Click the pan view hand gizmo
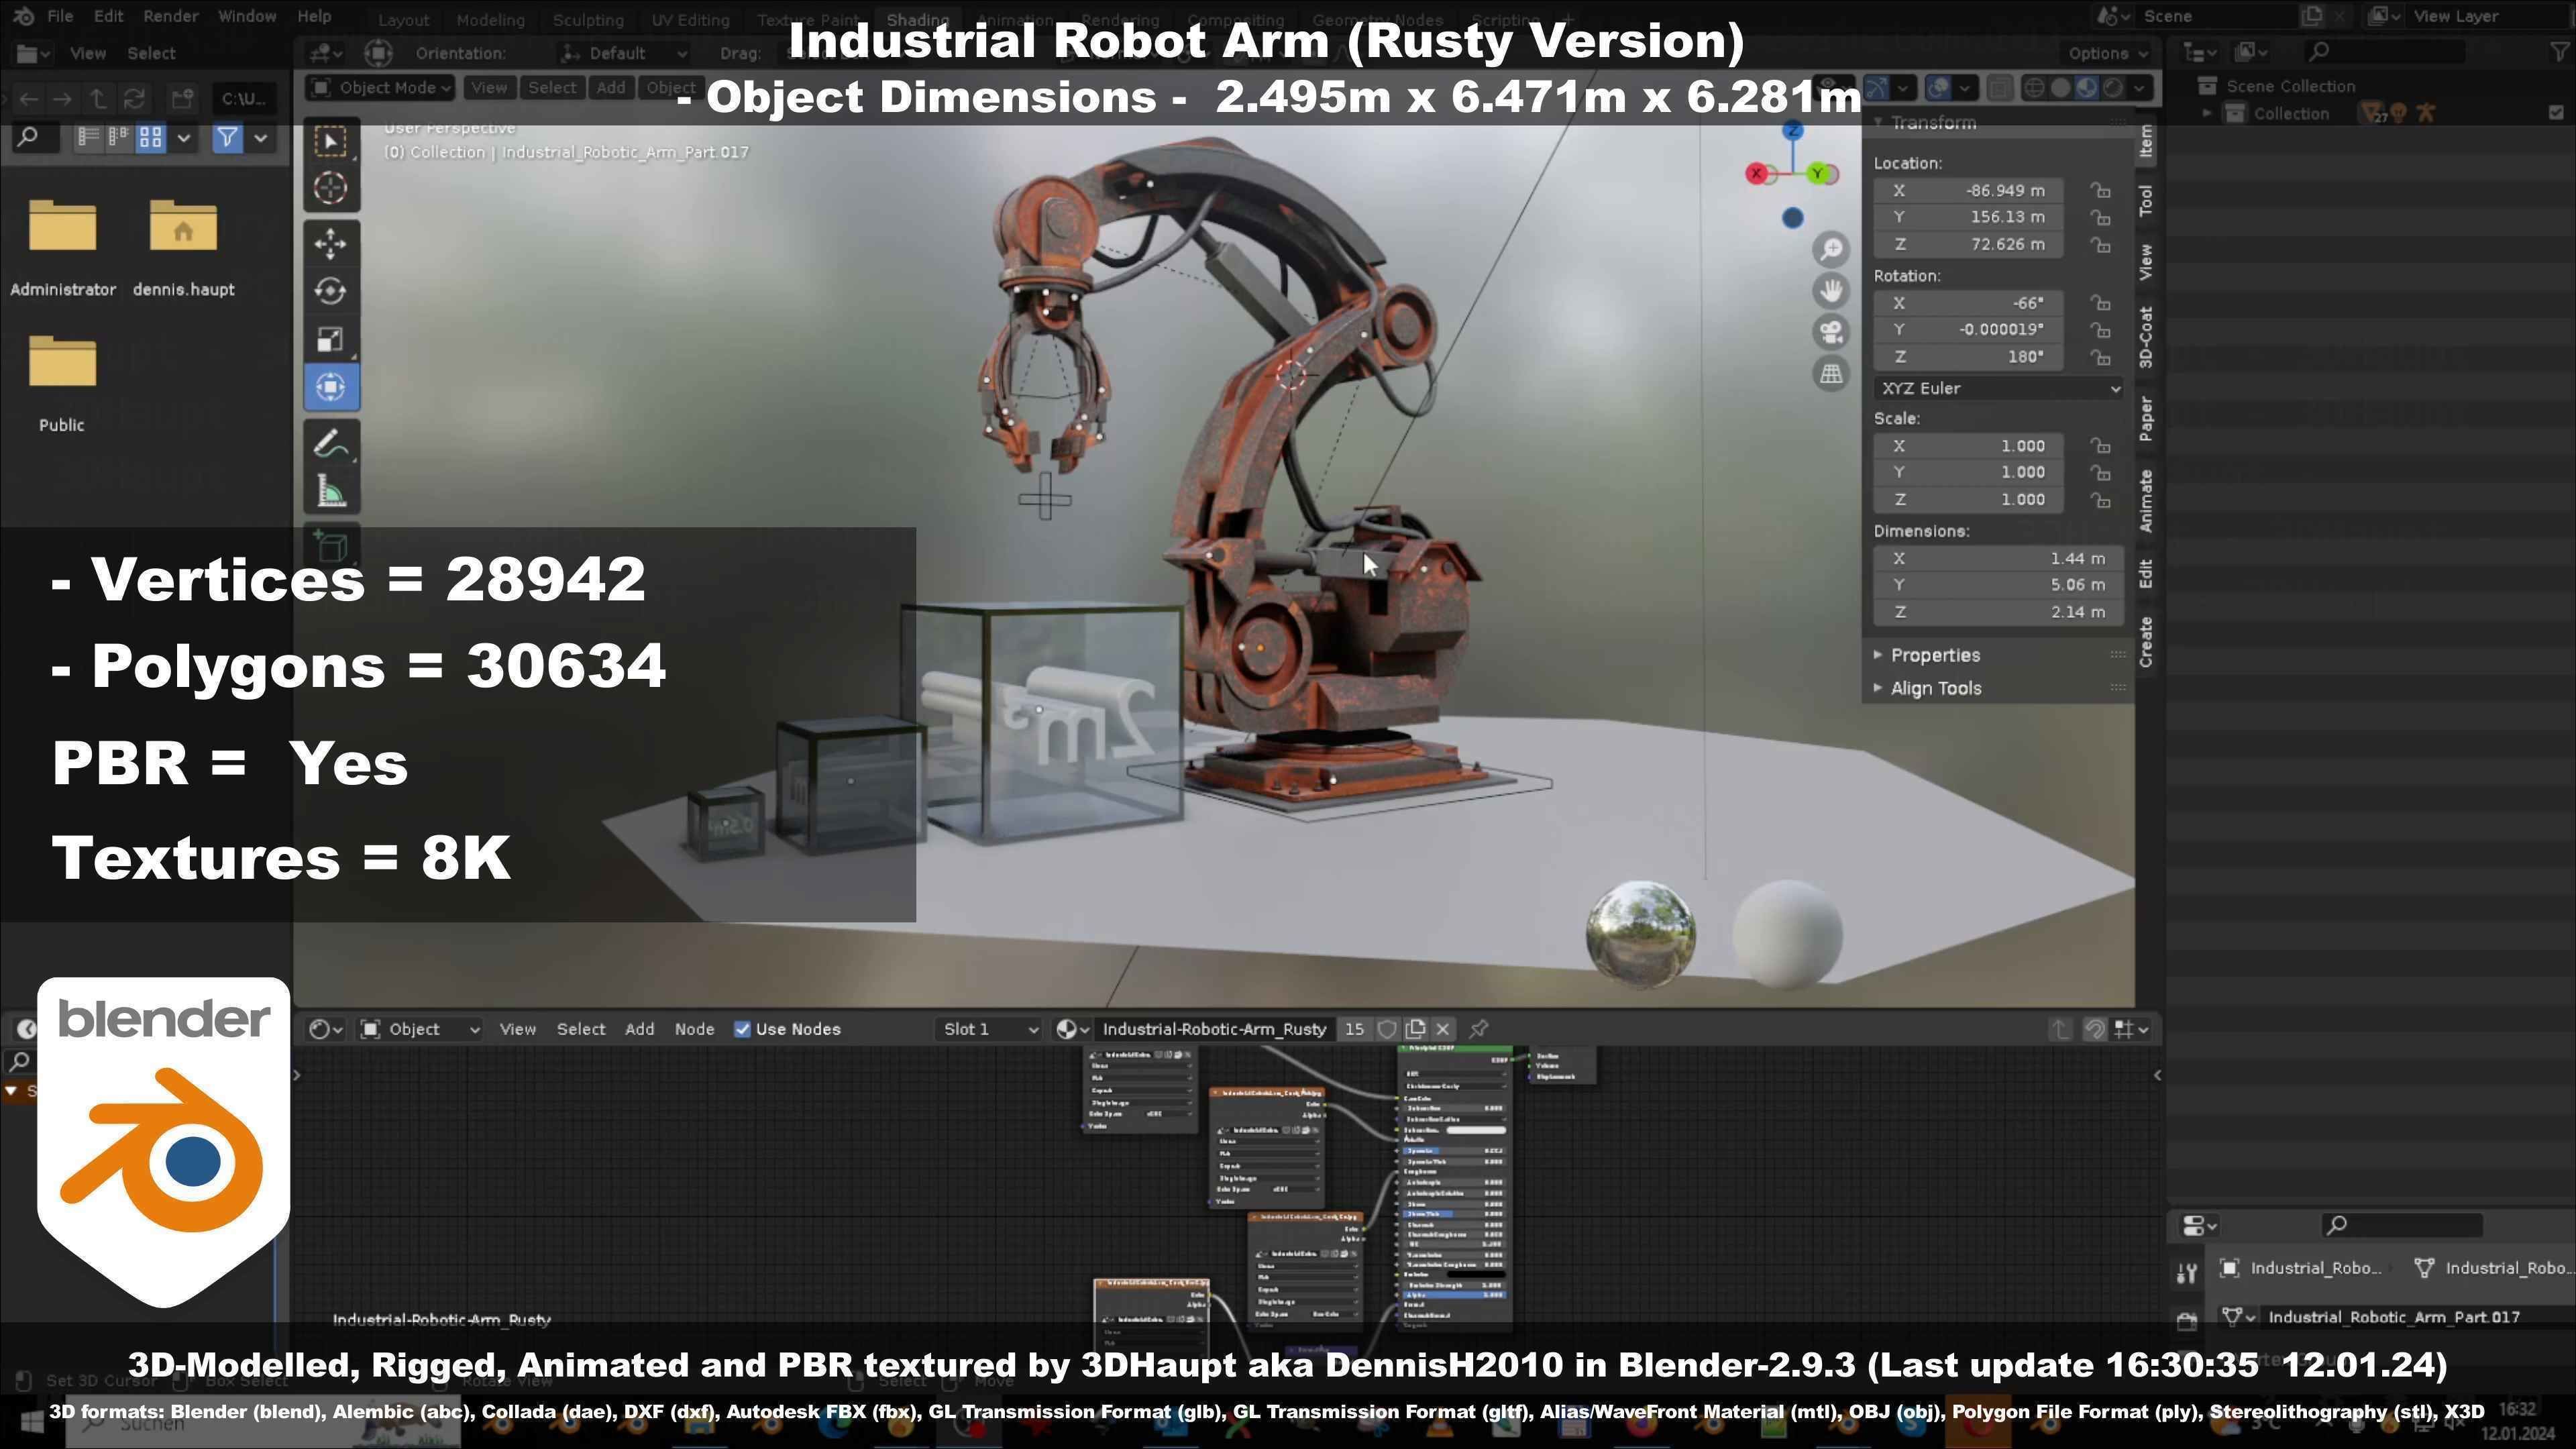The width and height of the screenshot is (2576, 1449). coord(1831,291)
